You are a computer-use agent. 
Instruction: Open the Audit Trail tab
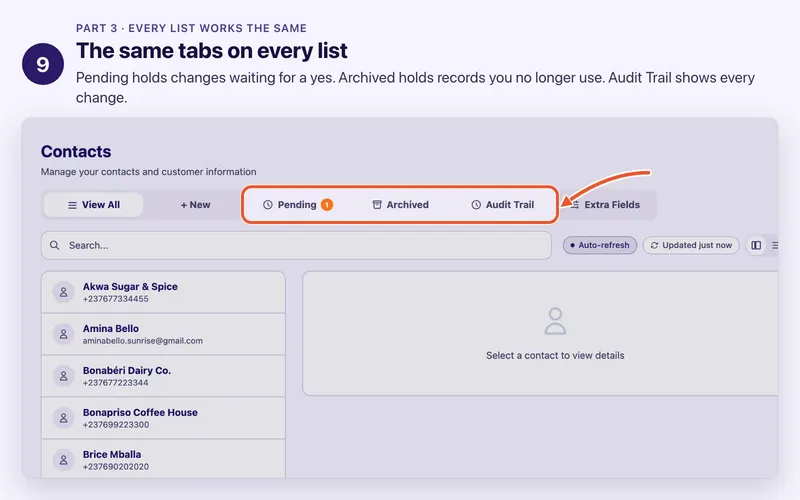pyautogui.click(x=503, y=205)
